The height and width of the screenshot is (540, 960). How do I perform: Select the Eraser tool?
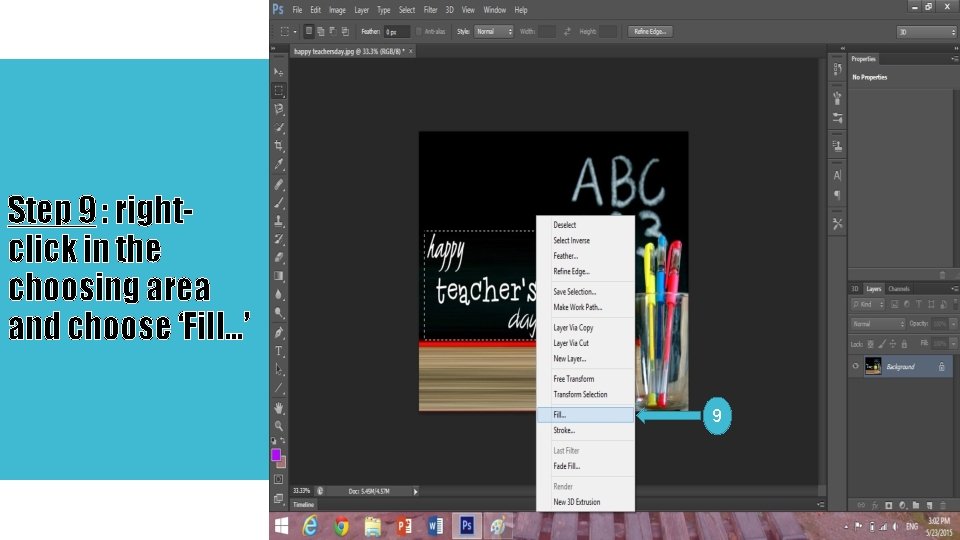[x=279, y=257]
